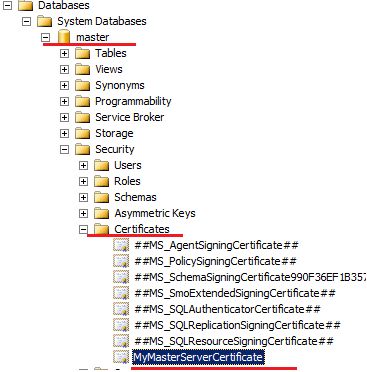Viewport: 367px width, 372px height.
Task: Select the Schemas label
Action: pos(135,197)
